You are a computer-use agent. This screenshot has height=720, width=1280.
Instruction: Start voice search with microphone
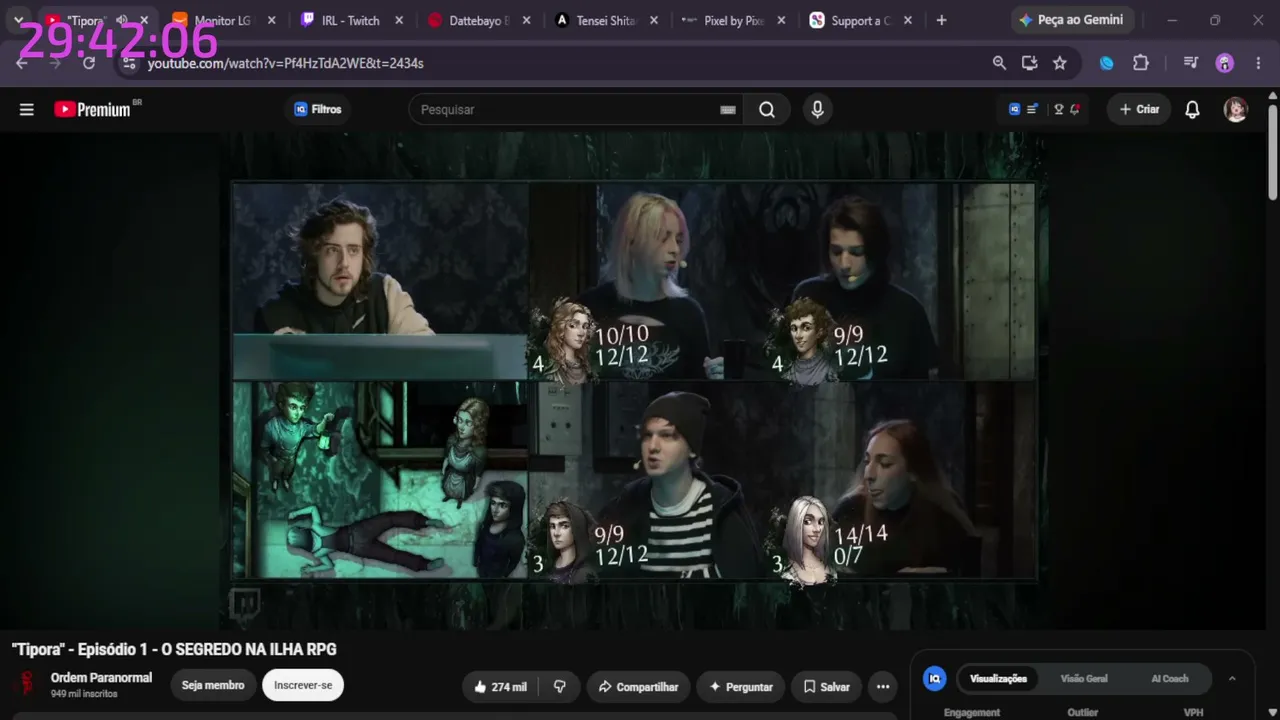pyautogui.click(x=817, y=110)
